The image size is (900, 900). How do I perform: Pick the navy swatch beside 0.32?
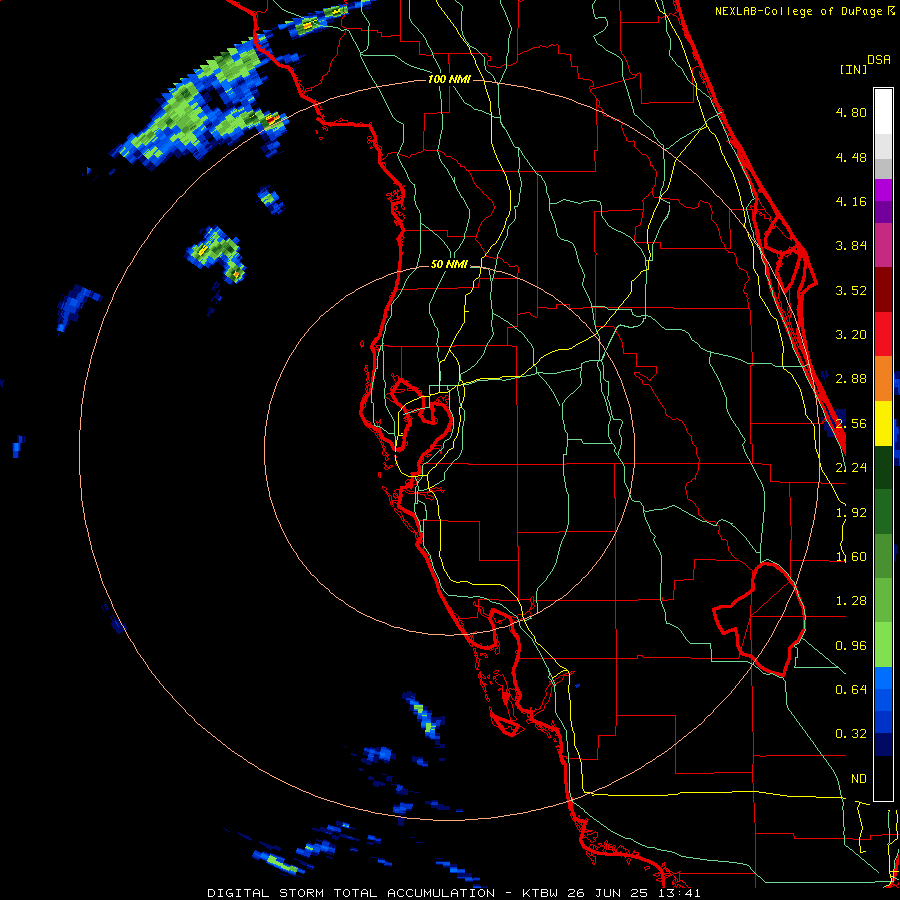tap(883, 745)
